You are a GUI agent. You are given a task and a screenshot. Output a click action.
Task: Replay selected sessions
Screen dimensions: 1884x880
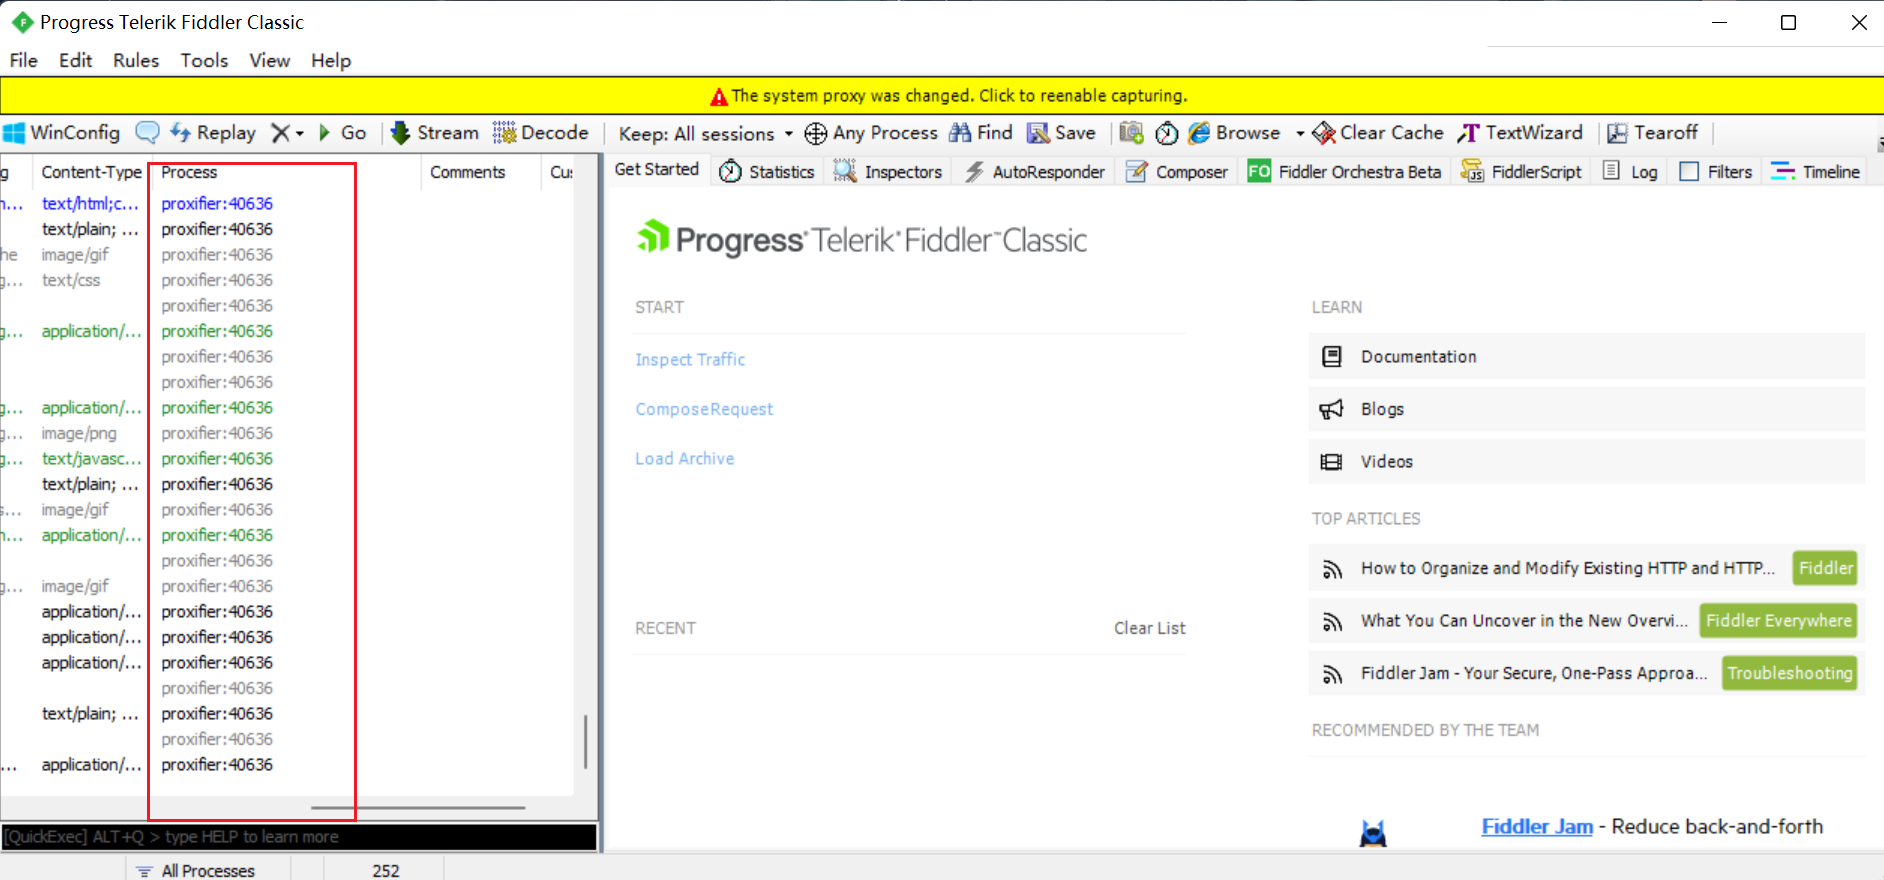(213, 133)
